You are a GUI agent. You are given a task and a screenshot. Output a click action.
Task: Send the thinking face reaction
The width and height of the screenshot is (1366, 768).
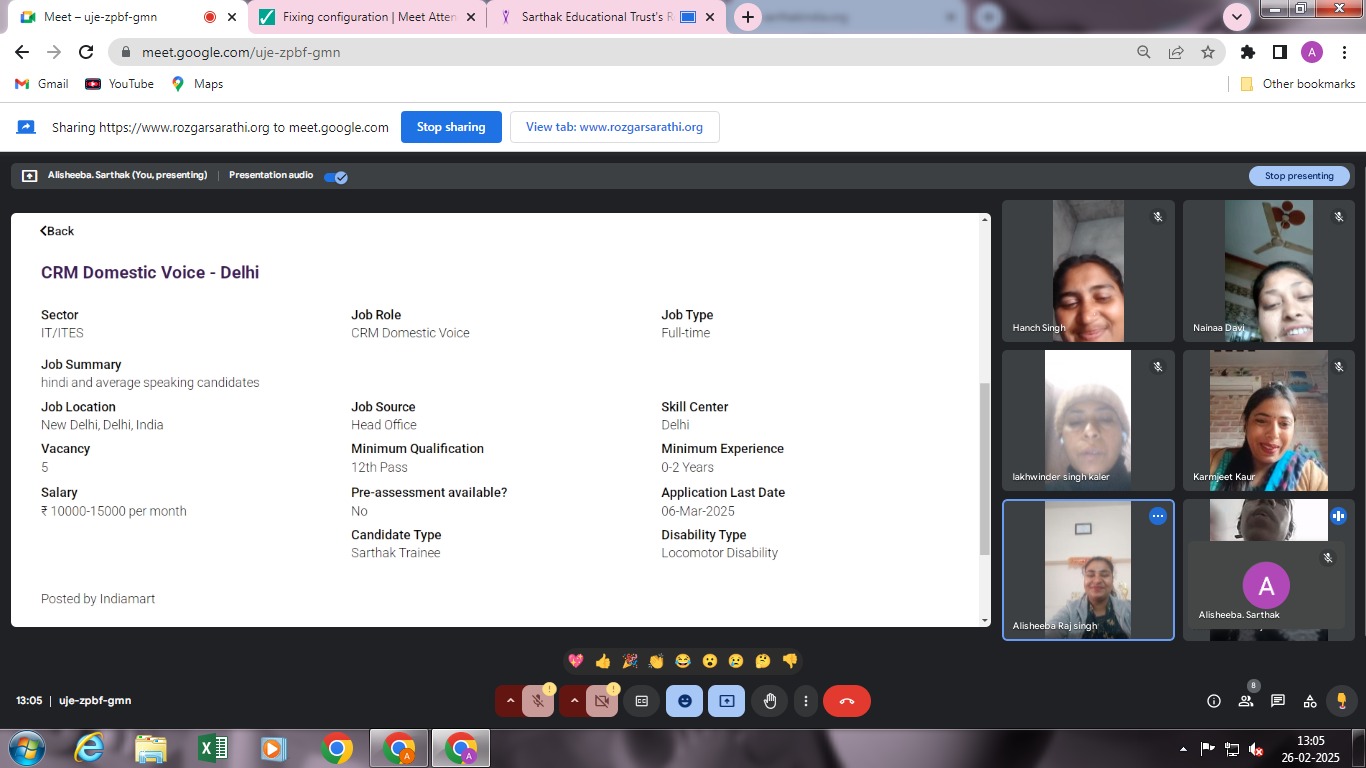pos(763,661)
